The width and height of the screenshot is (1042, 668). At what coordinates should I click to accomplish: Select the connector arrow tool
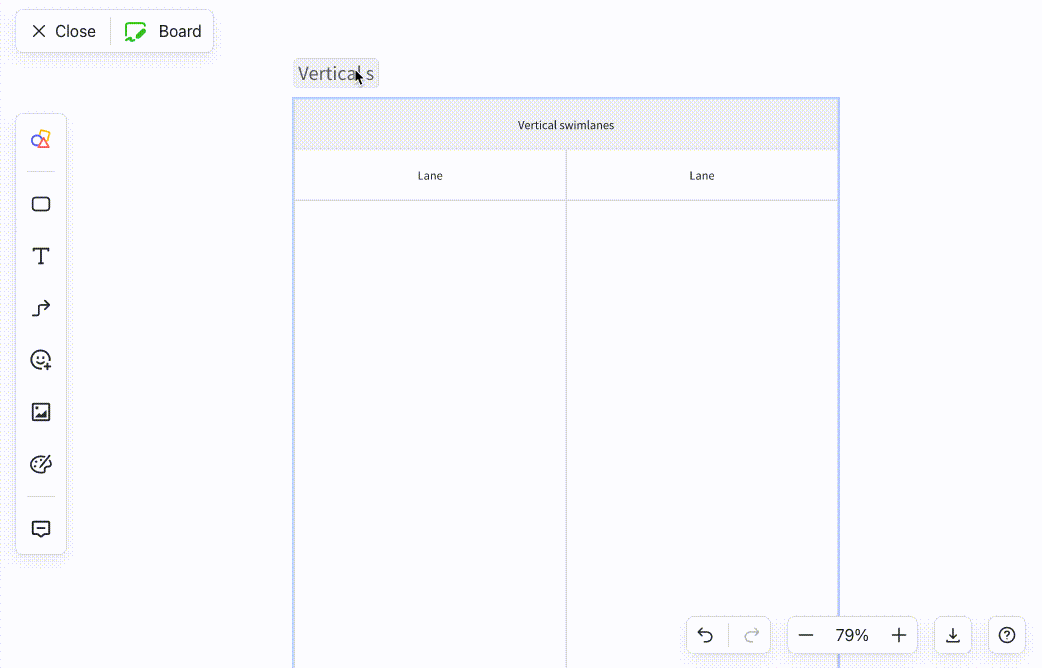[41, 309]
